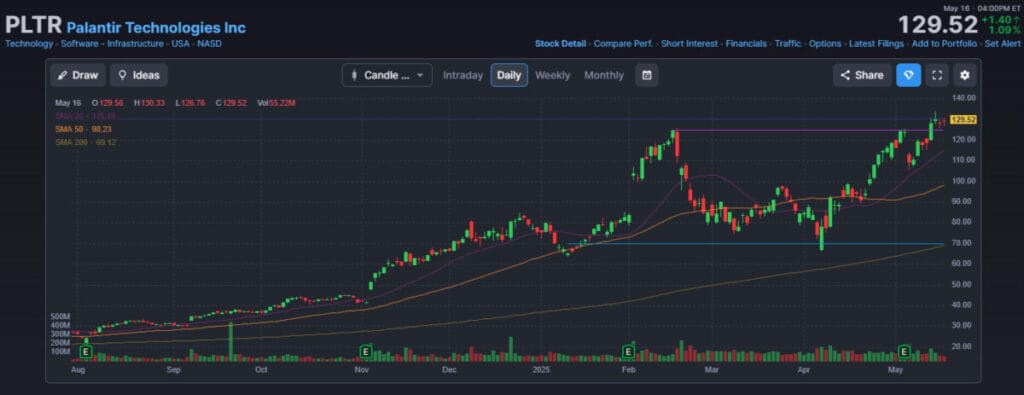Switch to the Weekly timeframe
This screenshot has width=1024, height=395.
point(552,75)
